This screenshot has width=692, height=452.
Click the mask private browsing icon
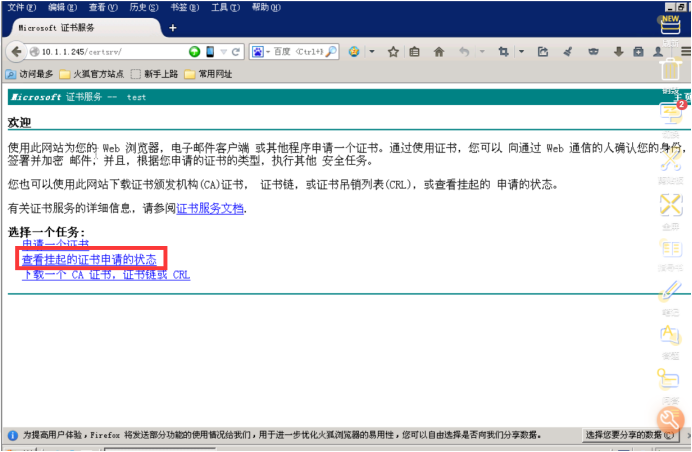click(593, 52)
